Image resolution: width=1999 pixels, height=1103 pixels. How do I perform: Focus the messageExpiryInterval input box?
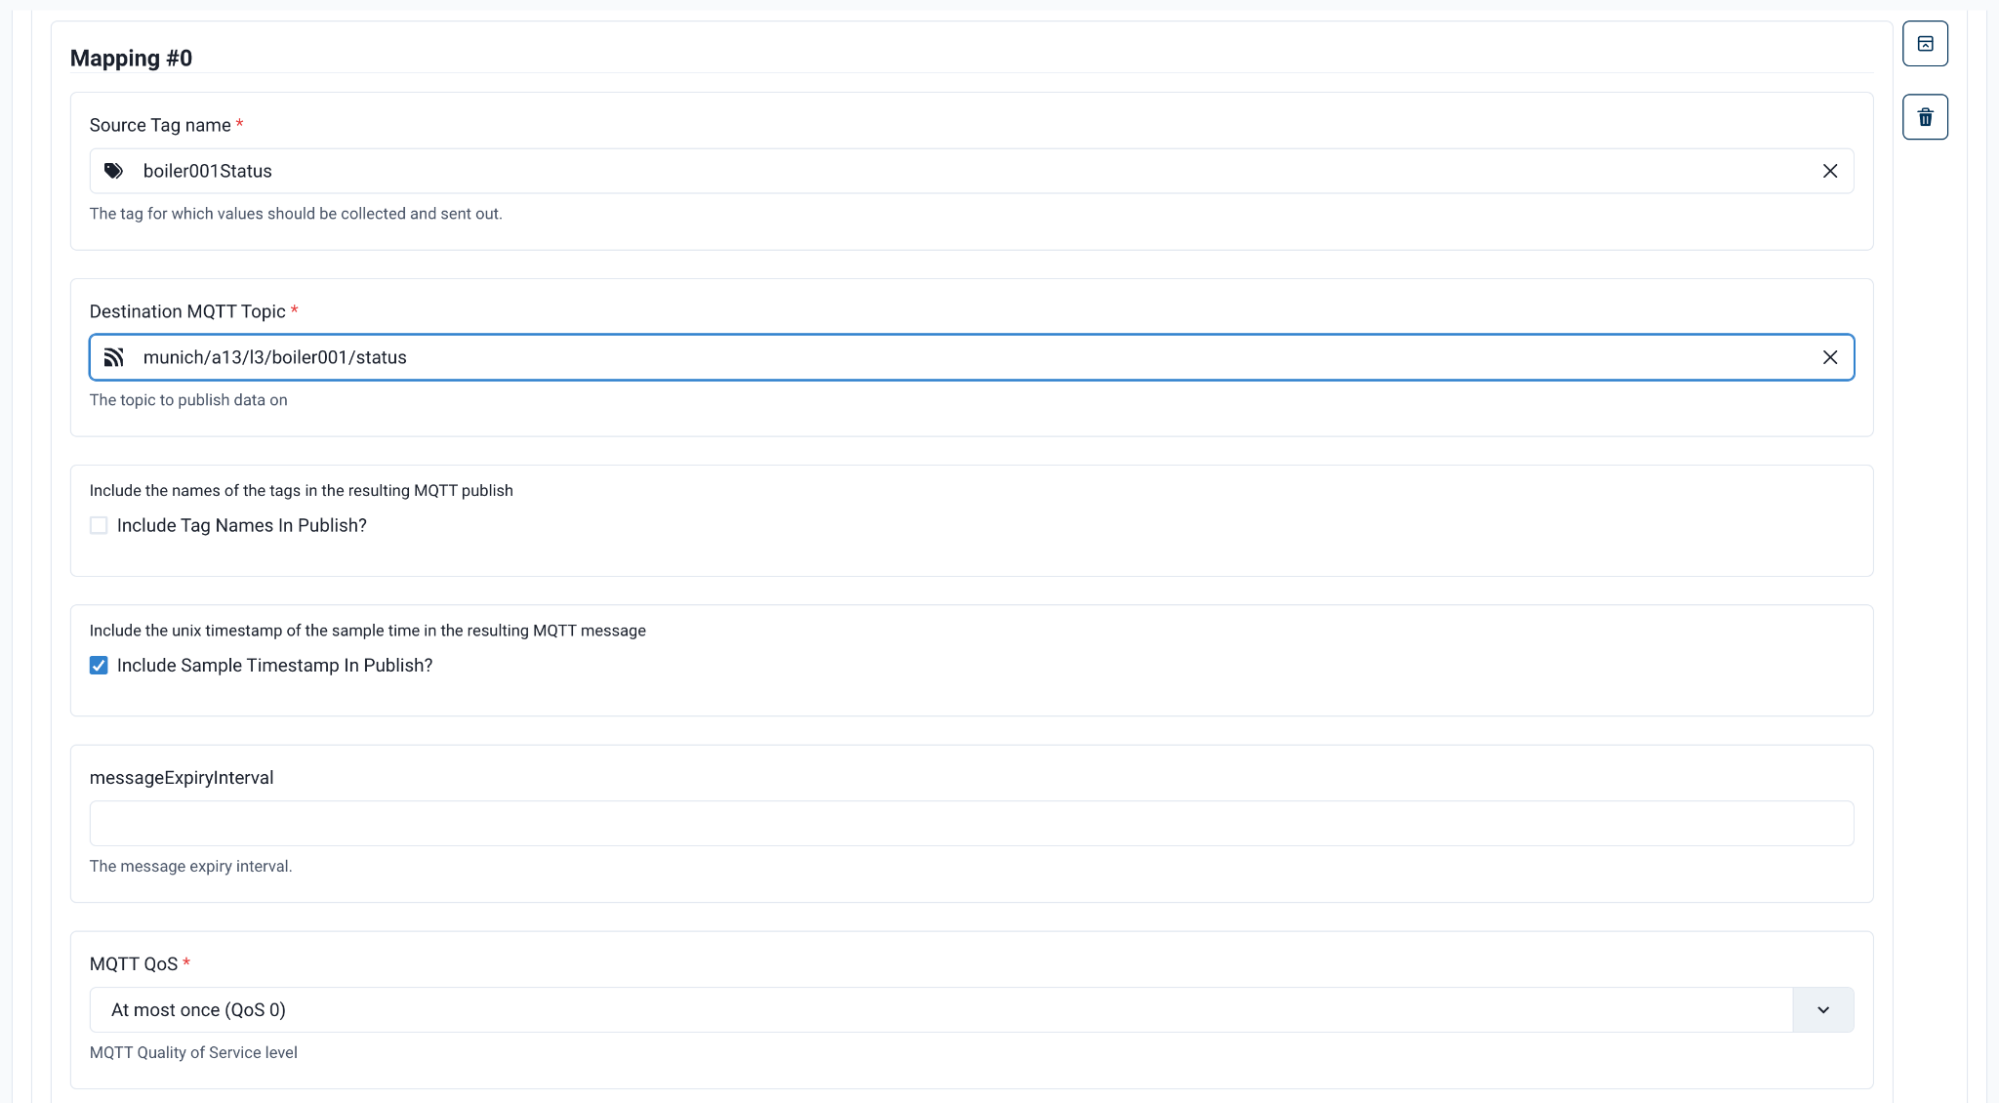(x=970, y=823)
